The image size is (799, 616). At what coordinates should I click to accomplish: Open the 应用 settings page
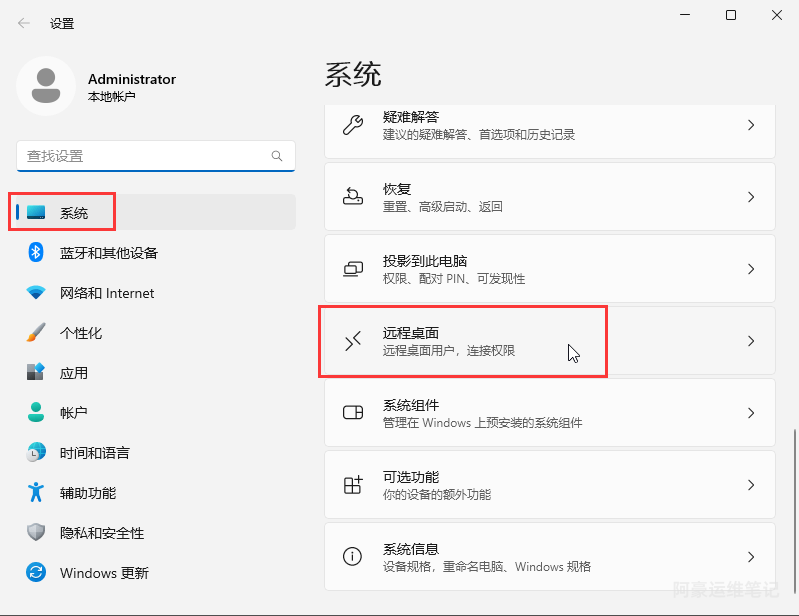[x=156, y=372]
